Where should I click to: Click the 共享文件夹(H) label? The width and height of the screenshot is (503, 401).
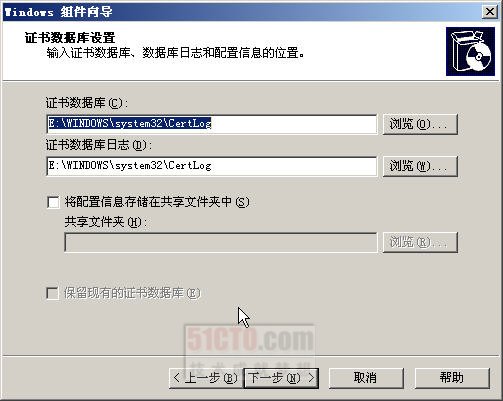[x=105, y=222]
